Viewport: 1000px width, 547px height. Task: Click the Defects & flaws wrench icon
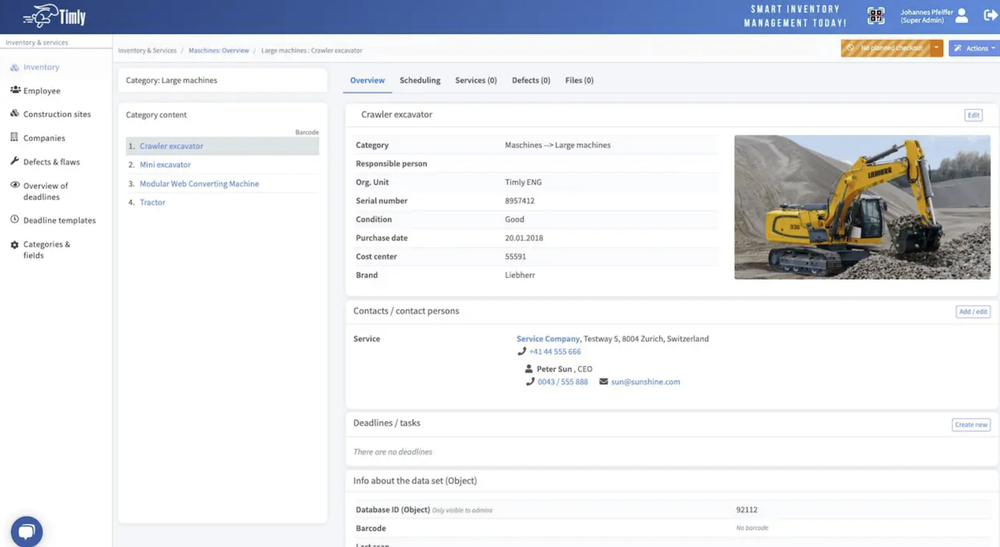tap(14, 161)
